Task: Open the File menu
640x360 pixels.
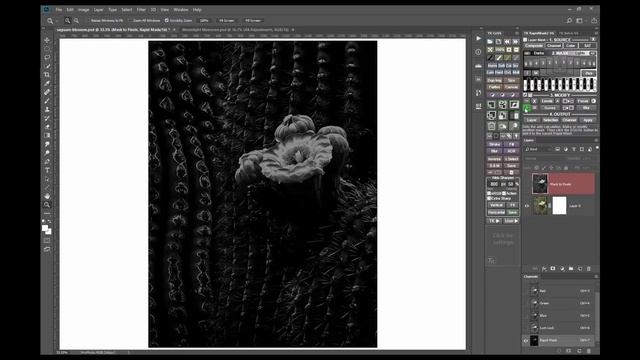Action: coord(59,9)
